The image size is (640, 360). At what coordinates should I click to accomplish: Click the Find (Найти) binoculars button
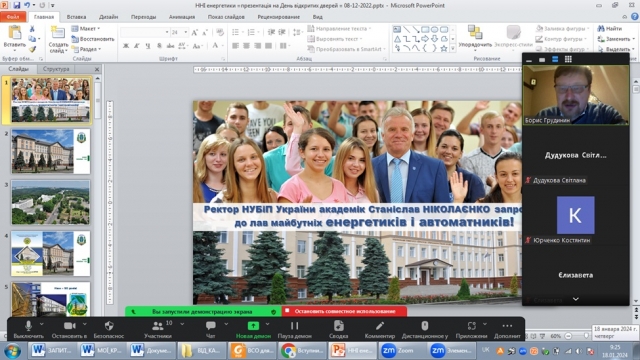point(609,29)
